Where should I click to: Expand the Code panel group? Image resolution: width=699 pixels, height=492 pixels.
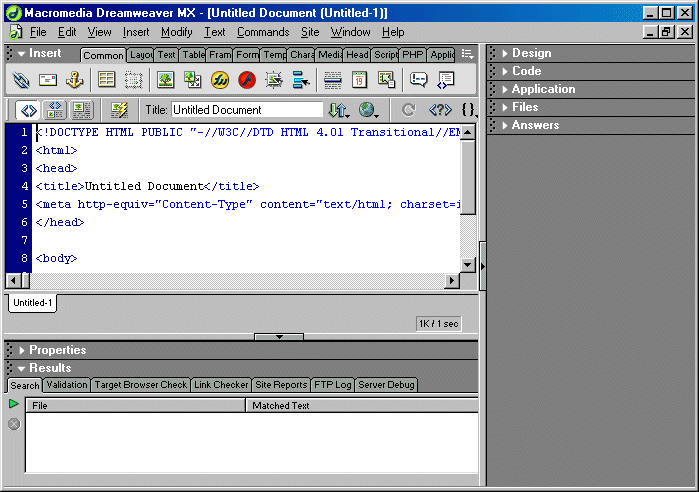pos(505,71)
